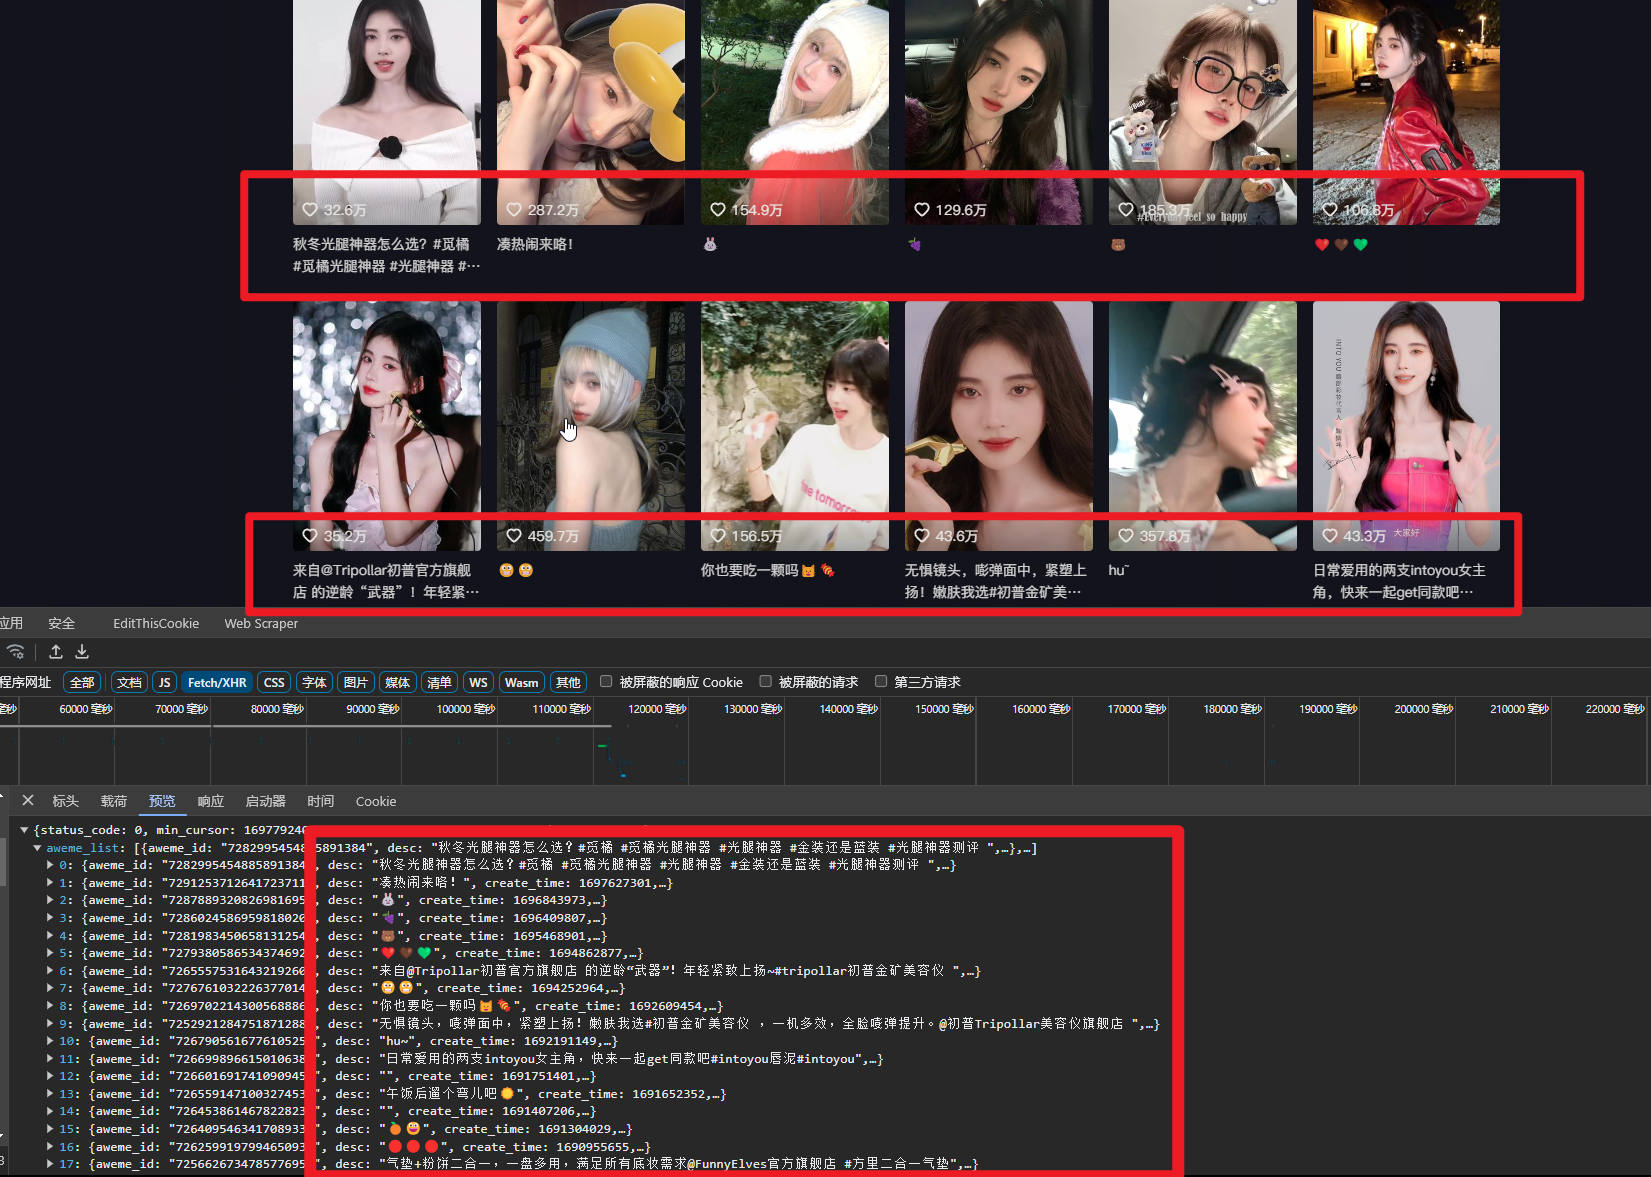The width and height of the screenshot is (1651, 1177).
Task: Click the heart icon on 129.6万 video
Action: coord(922,210)
